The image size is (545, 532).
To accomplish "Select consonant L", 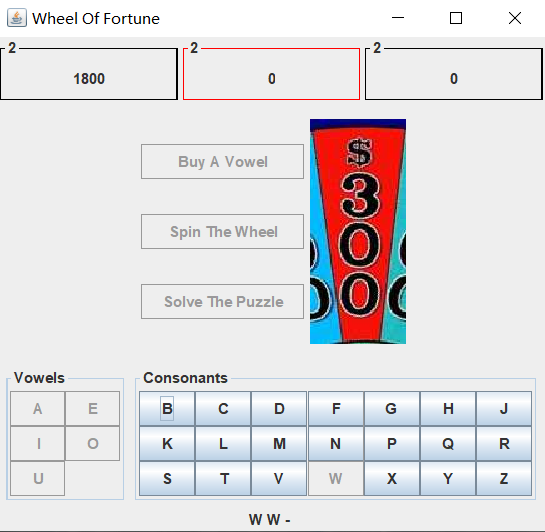I will [x=223, y=444].
